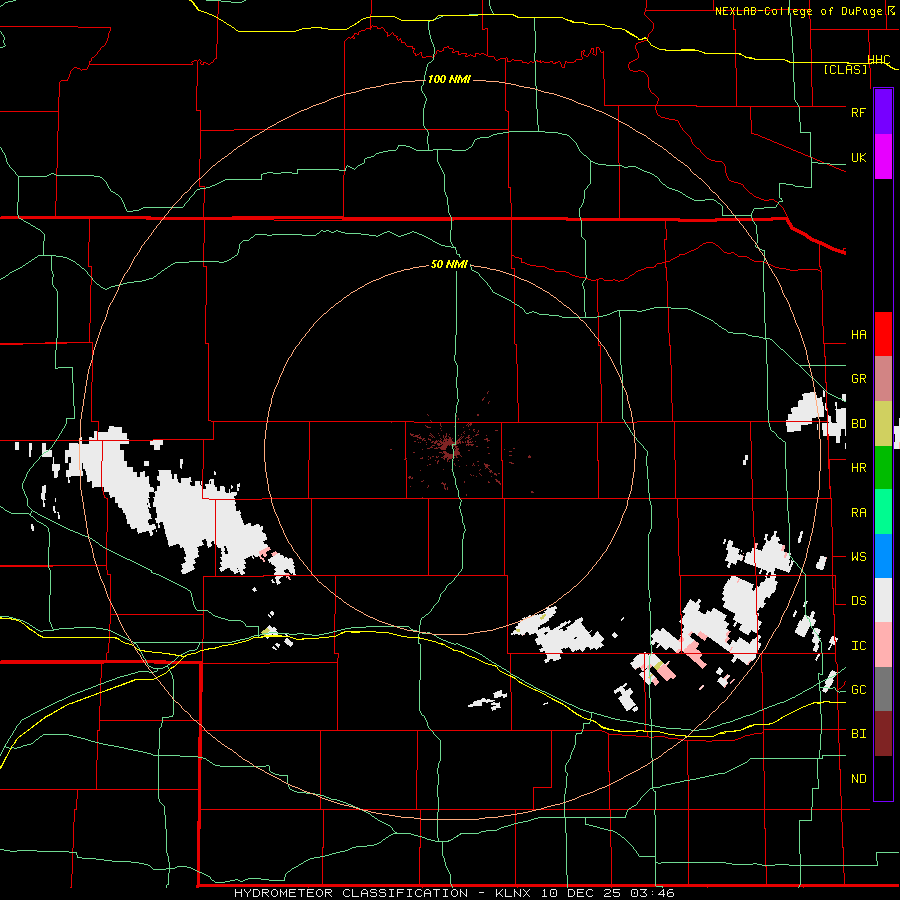Click the "10 DEC 25" date text

click(x=585, y=893)
